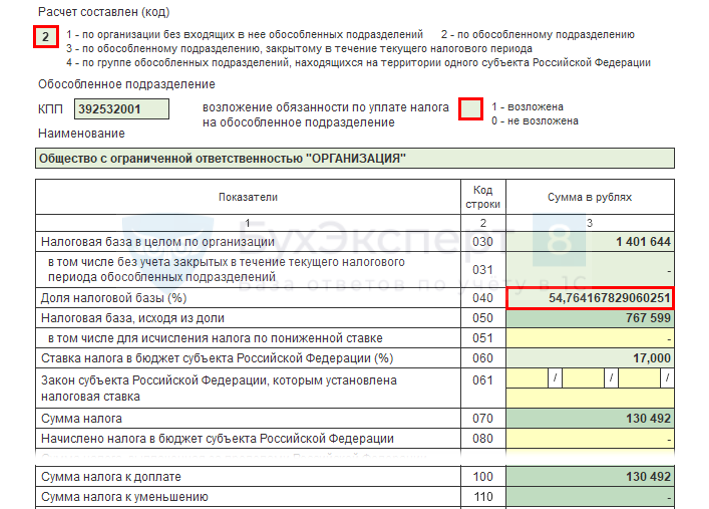709x509 pixels.
Task: Select tax rate value 17,000
Action: [590, 358]
